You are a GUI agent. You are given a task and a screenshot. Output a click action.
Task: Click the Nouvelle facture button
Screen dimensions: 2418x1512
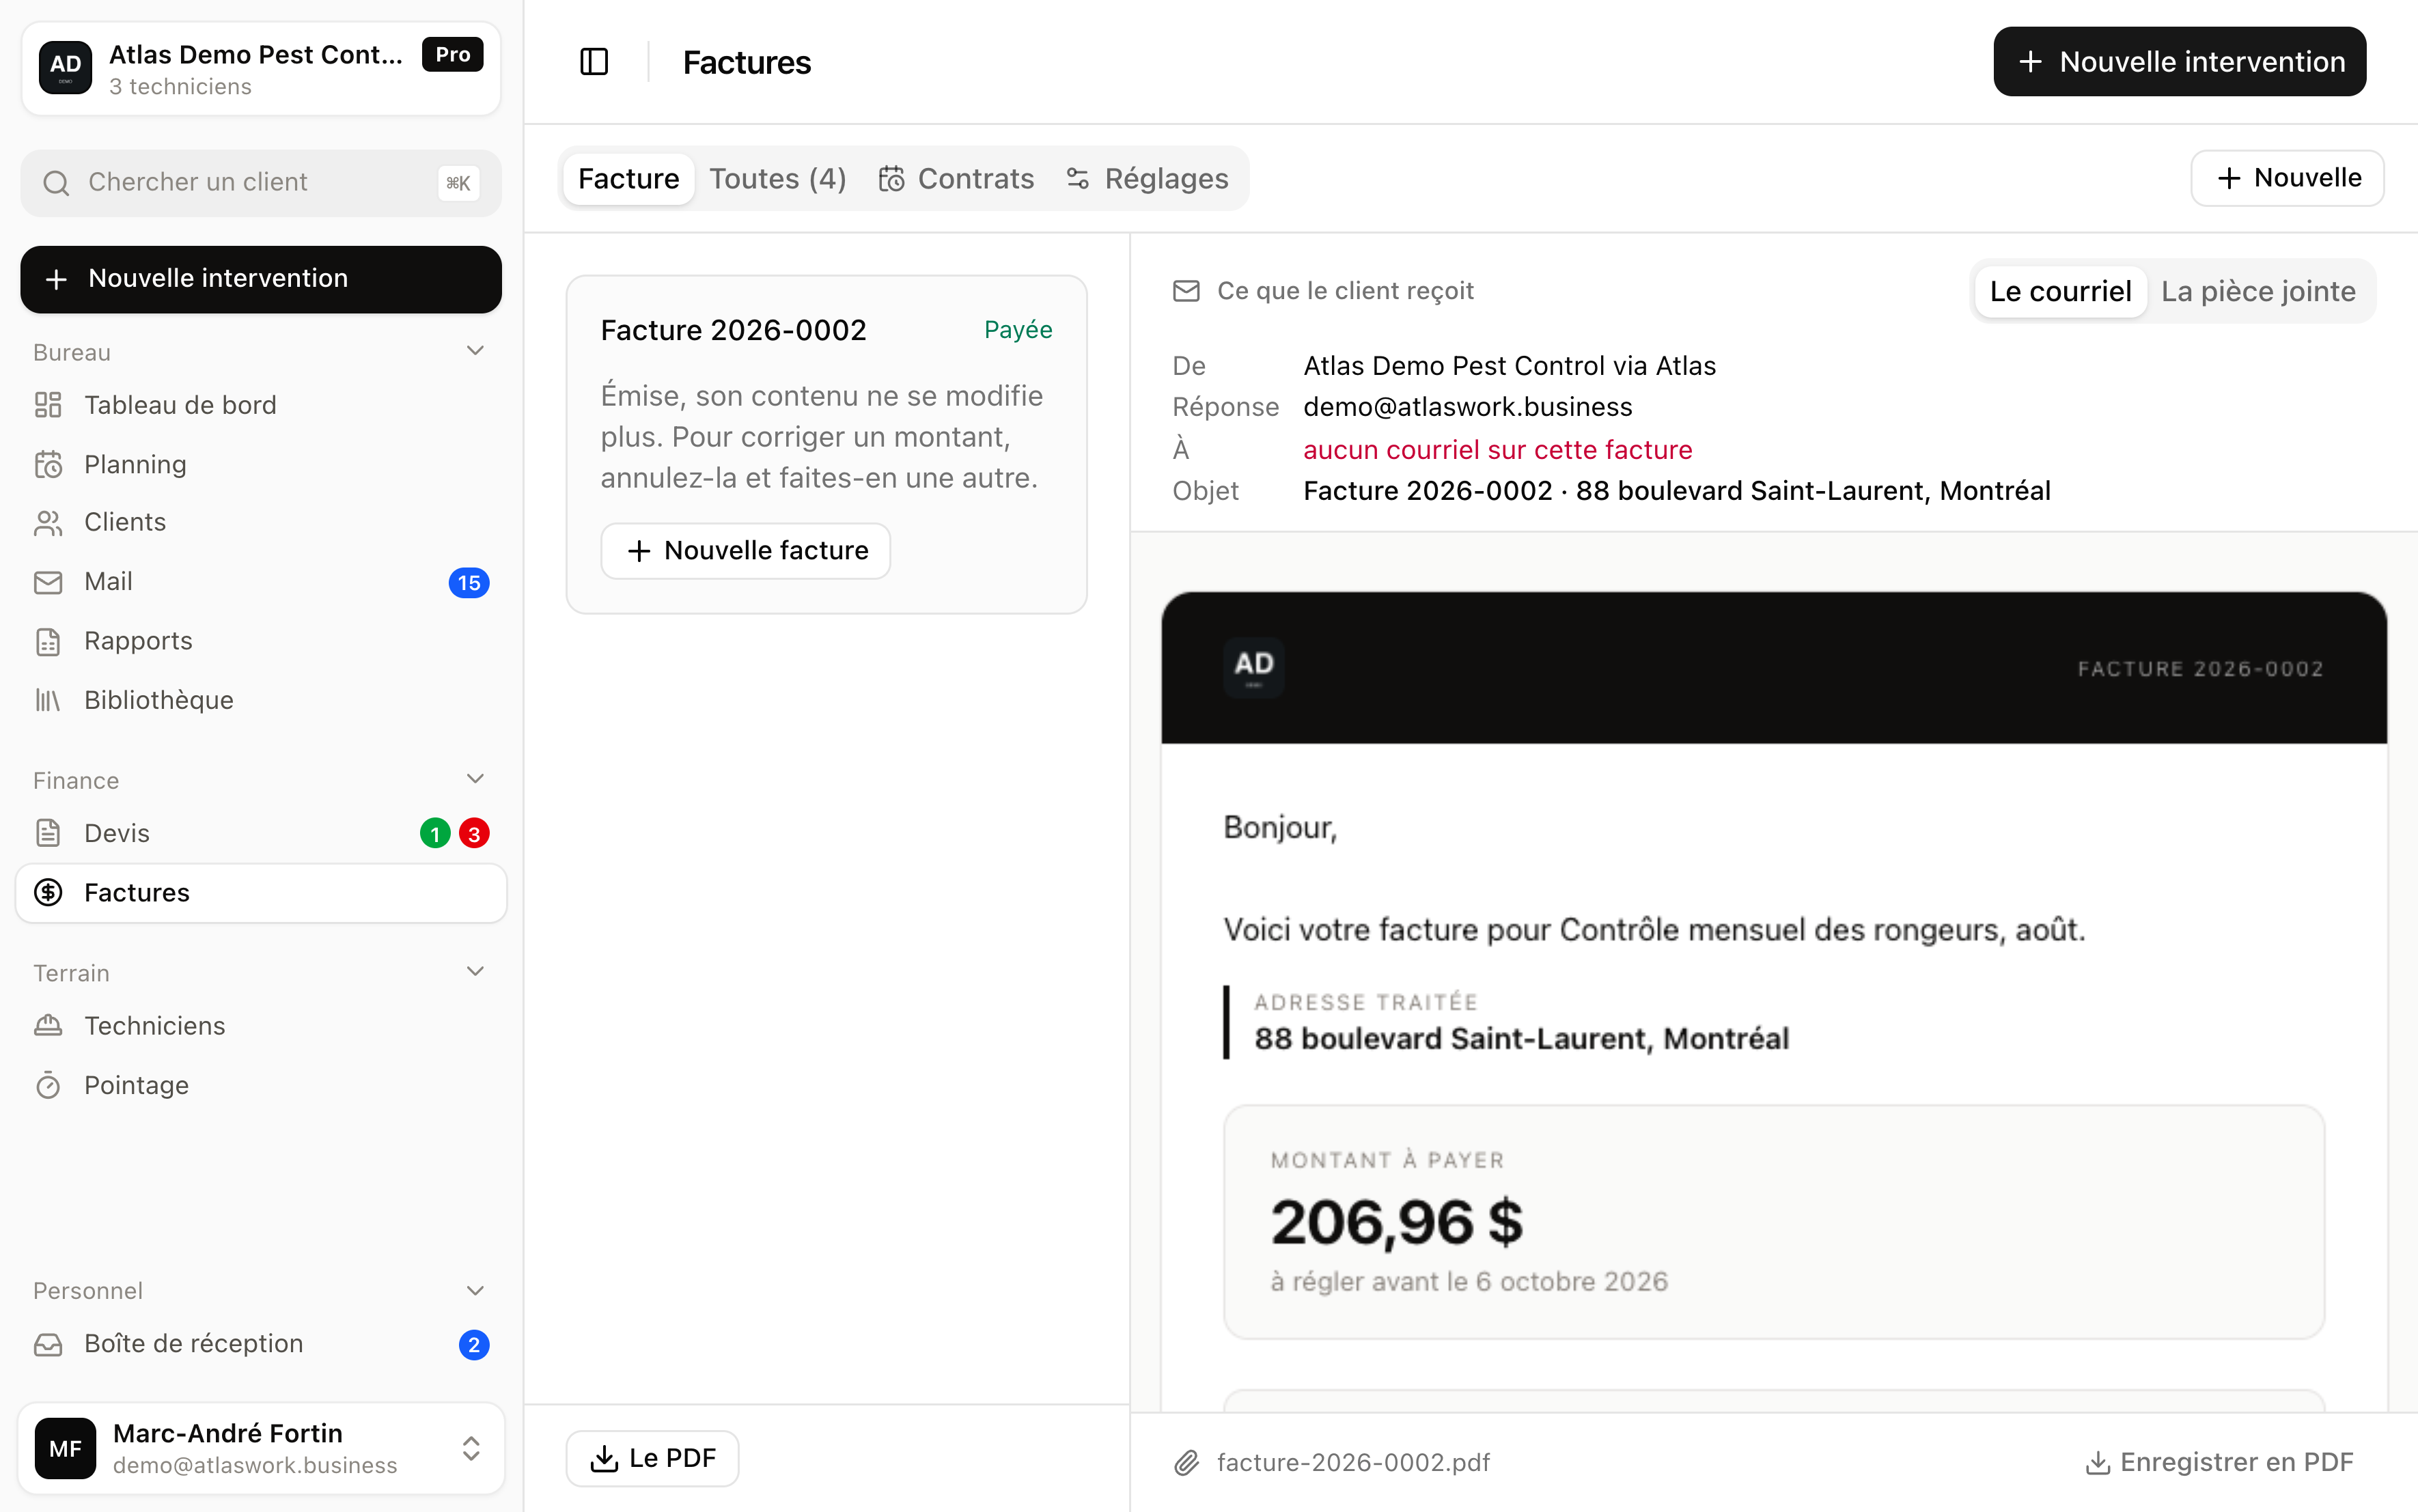pos(745,551)
